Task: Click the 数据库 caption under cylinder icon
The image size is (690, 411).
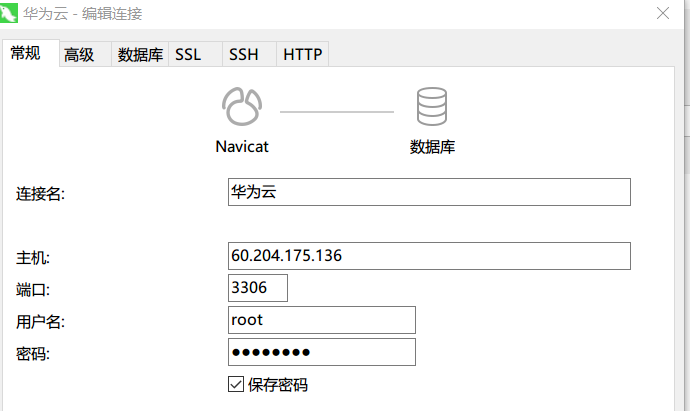Action: (x=432, y=147)
